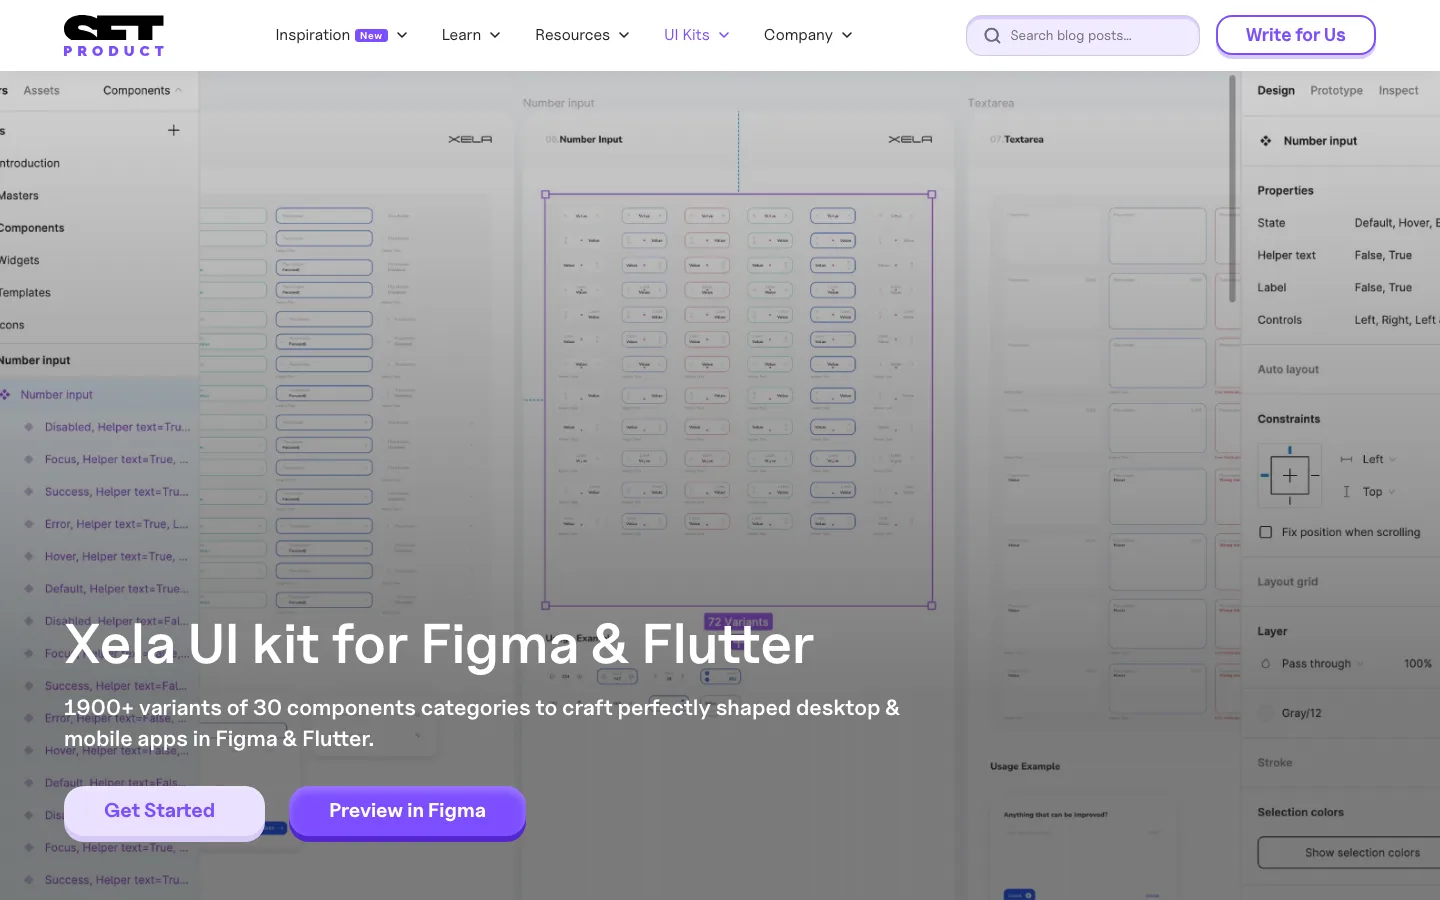The height and width of the screenshot is (900, 1440).
Task: Click the Stroke section label
Action: click(1275, 763)
